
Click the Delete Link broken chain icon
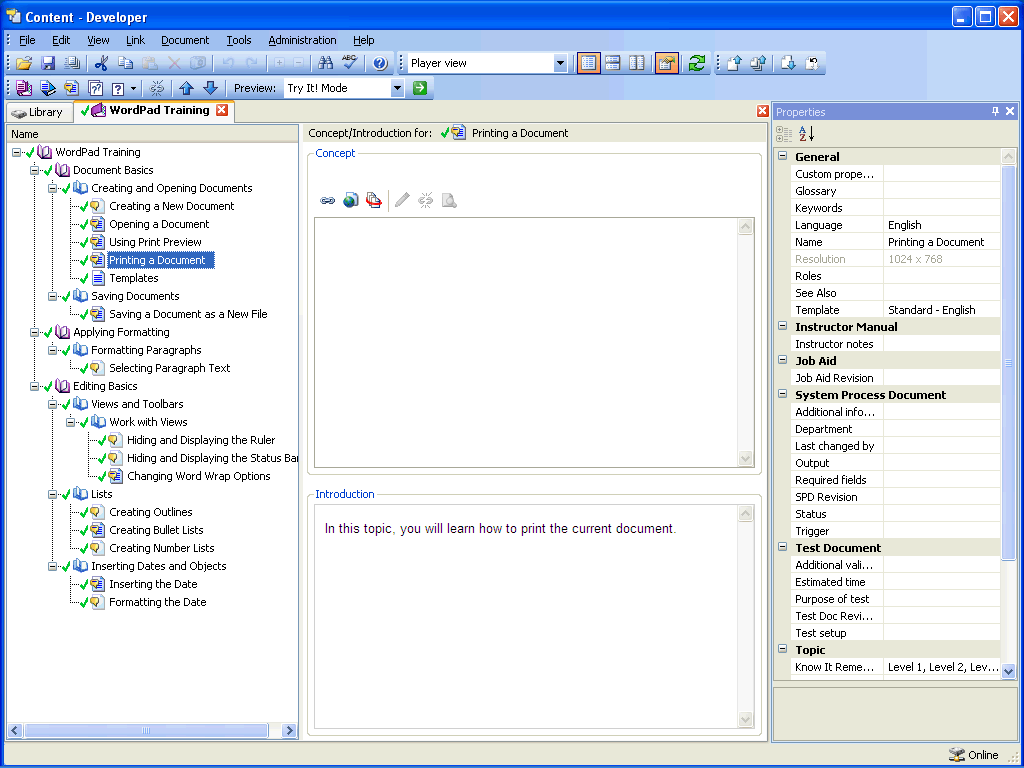[157, 88]
